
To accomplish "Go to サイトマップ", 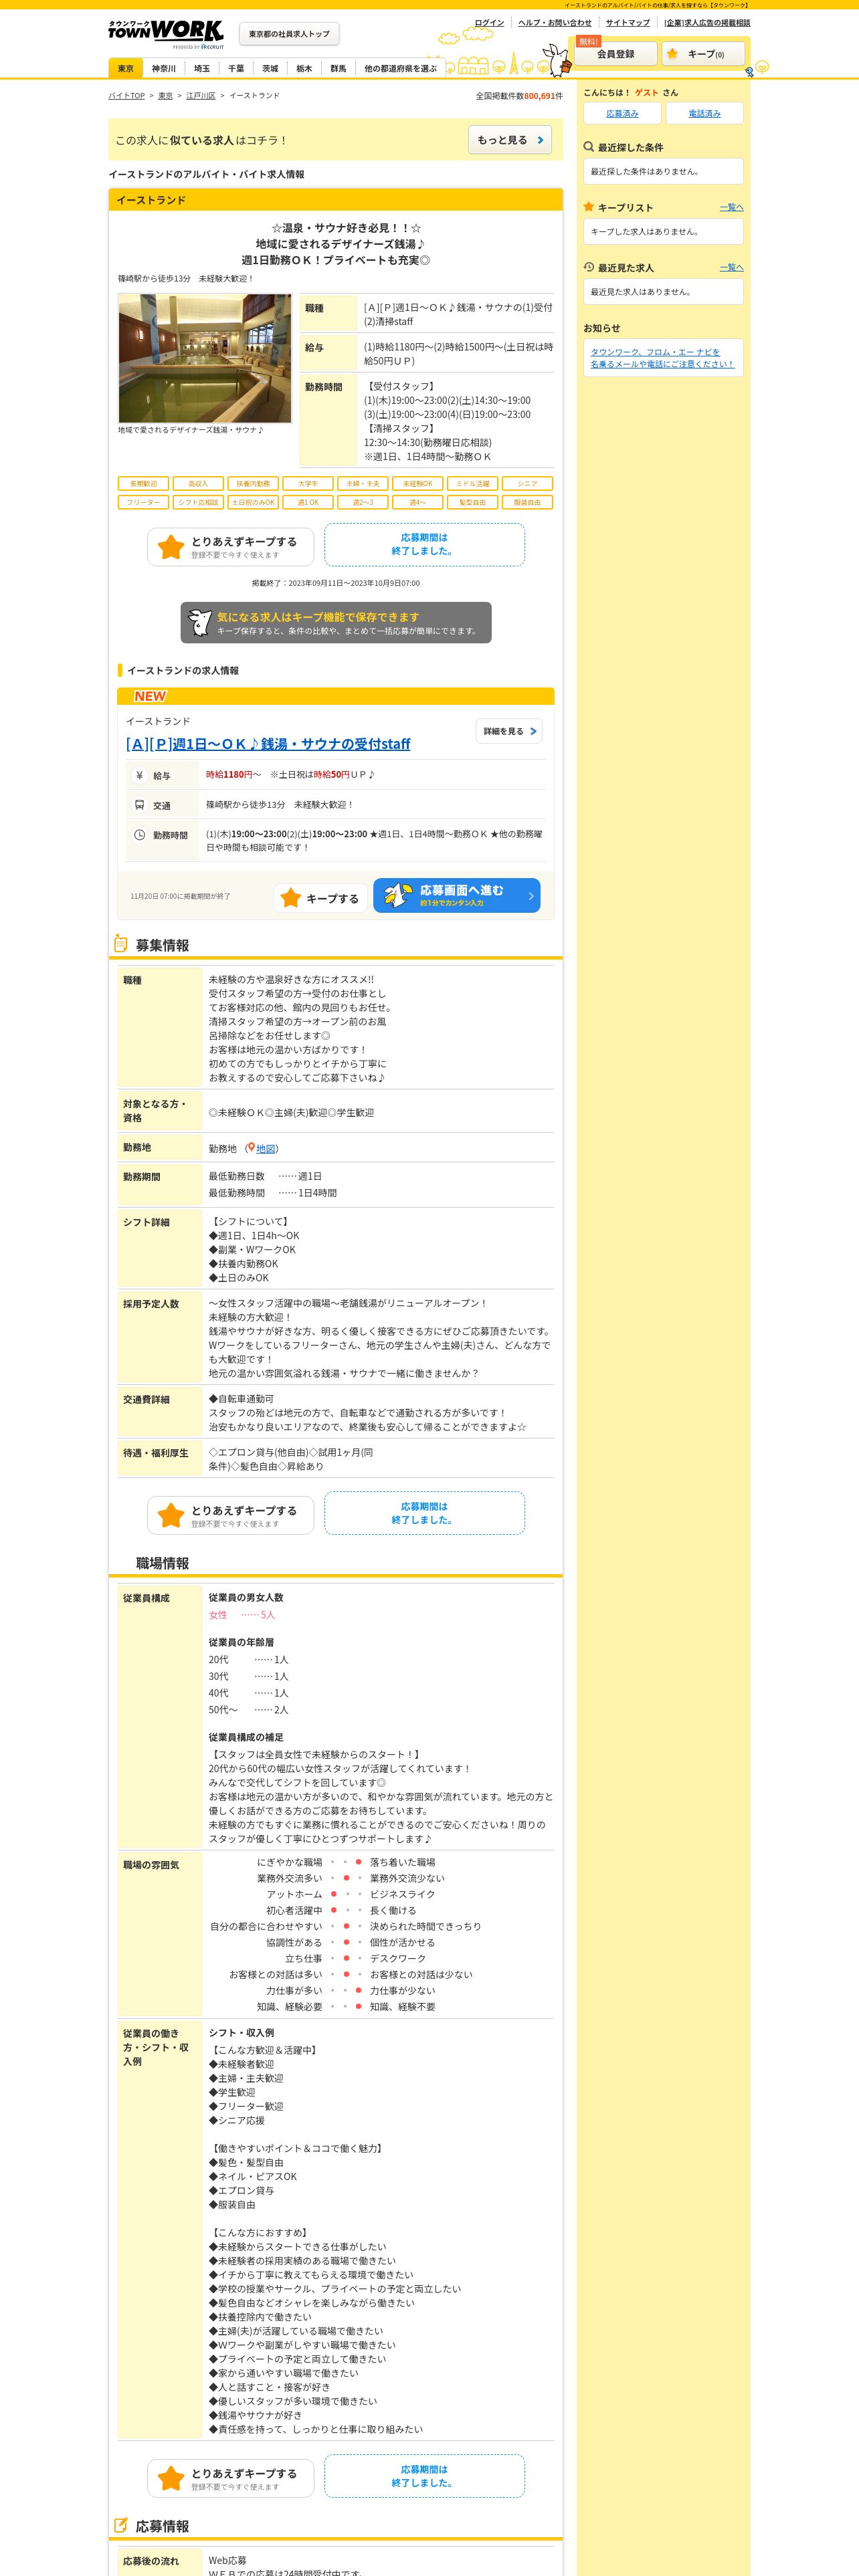I will 627,22.
